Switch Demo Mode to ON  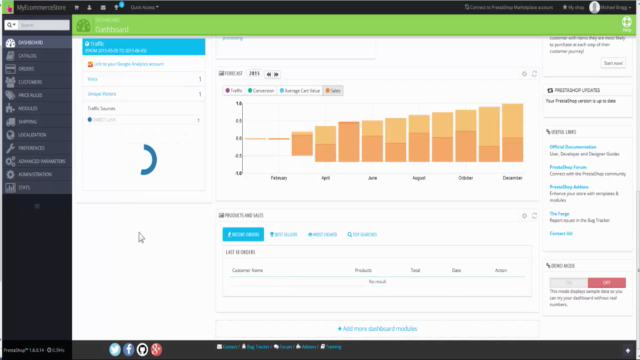[569, 282]
